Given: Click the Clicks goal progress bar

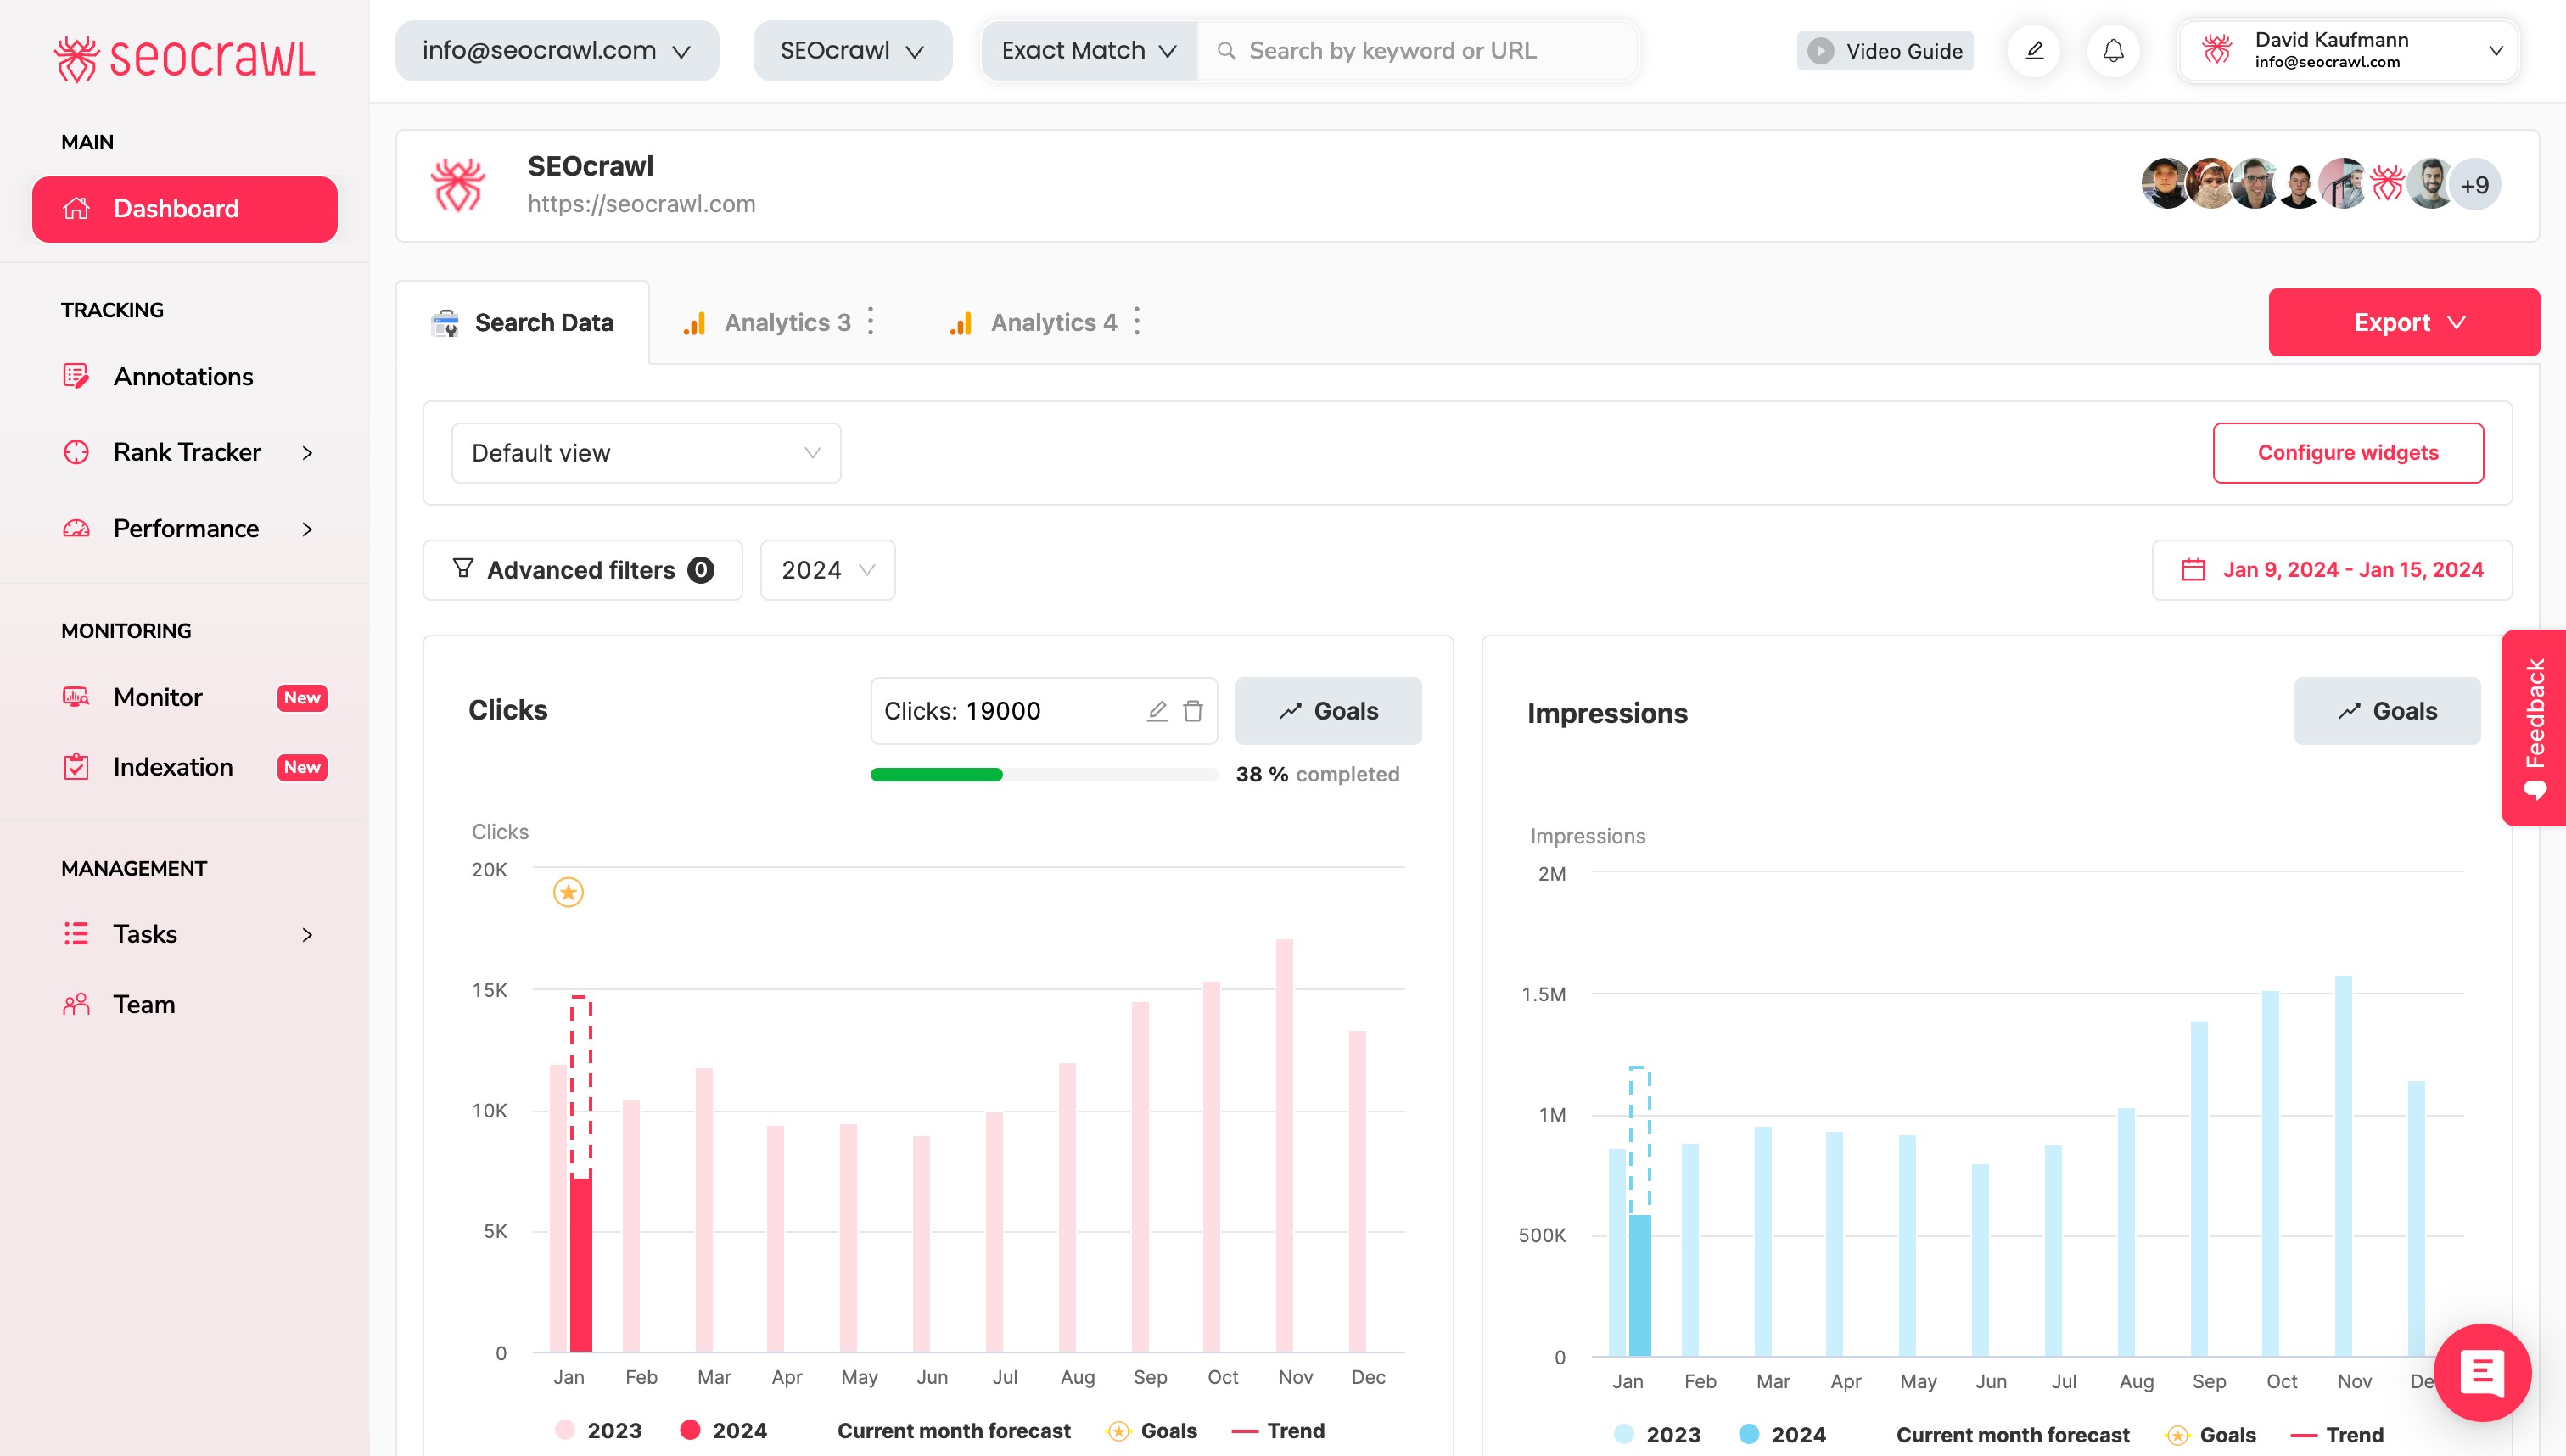Looking at the screenshot, I should pyautogui.click(x=1043, y=774).
